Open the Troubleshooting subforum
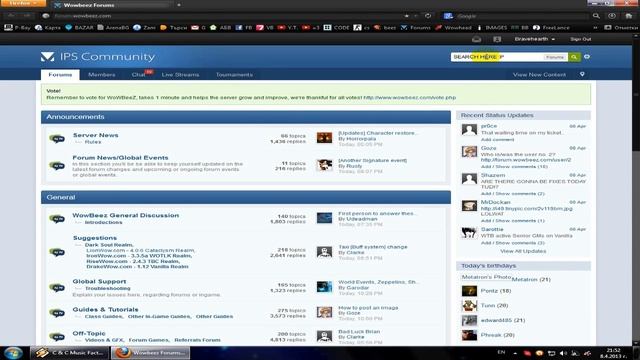 click(x=108, y=288)
